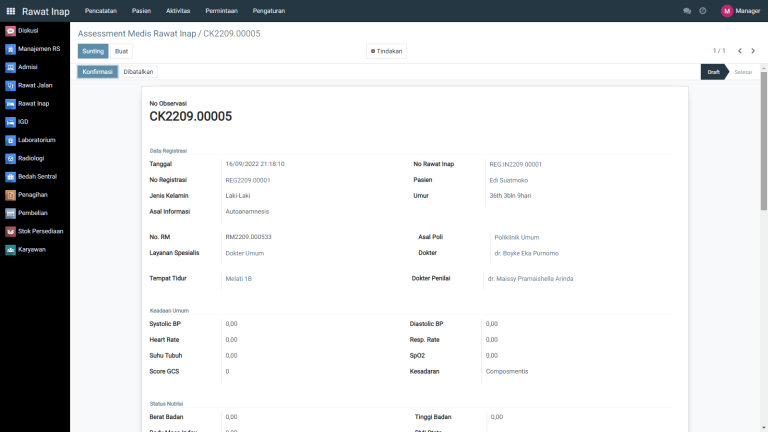Open the Rawat Jalan module icon
Viewport: 768px width, 432px height.
tap(10, 86)
